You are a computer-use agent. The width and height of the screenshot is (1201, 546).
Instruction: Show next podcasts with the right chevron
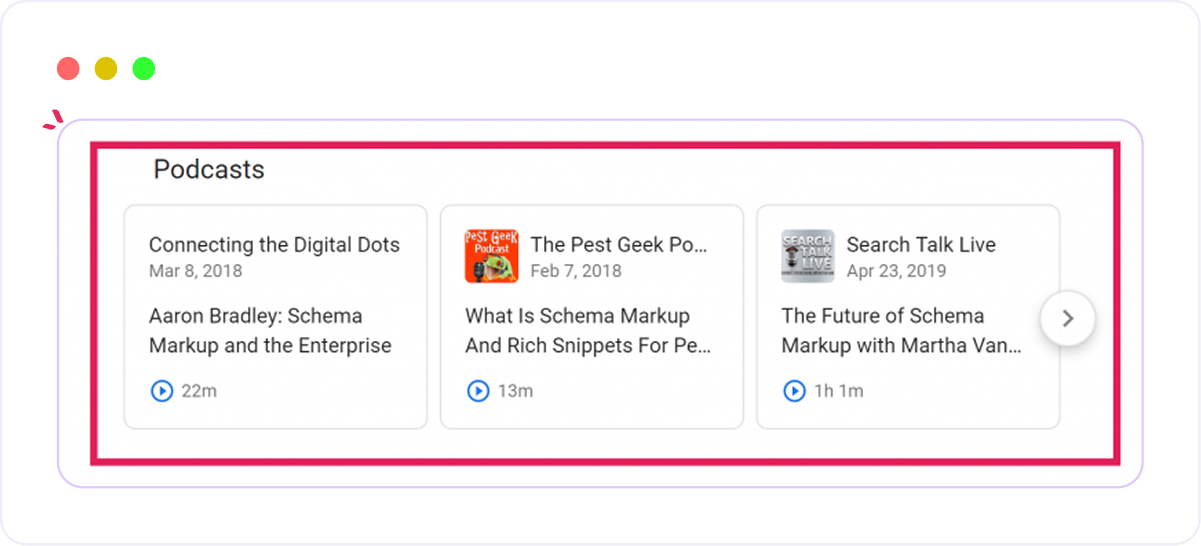click(x=1067, y=319)
